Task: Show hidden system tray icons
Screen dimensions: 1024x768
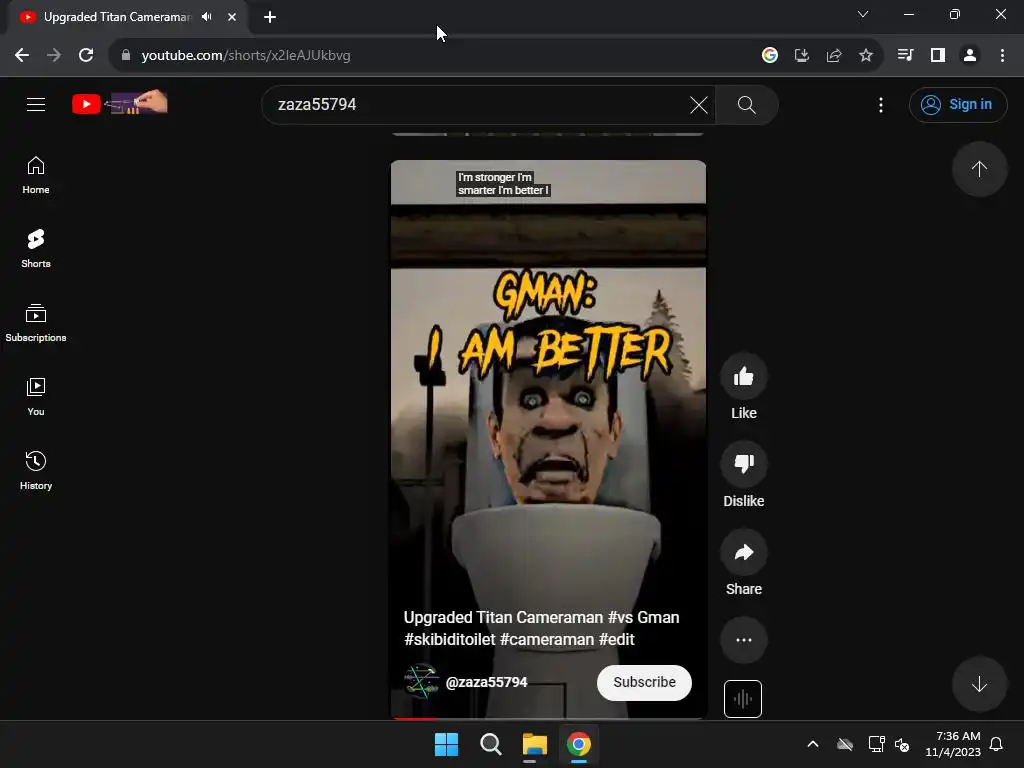Action: tap(813, 744)
